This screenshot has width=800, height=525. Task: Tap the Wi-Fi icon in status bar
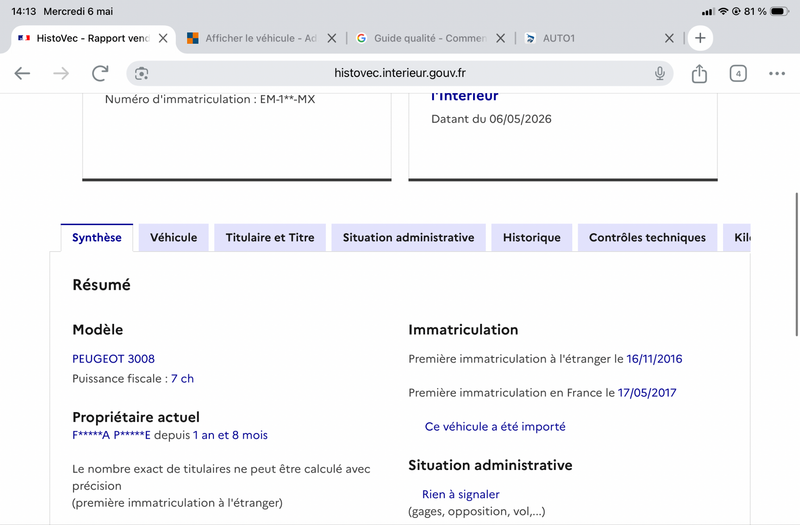point(723,11)
